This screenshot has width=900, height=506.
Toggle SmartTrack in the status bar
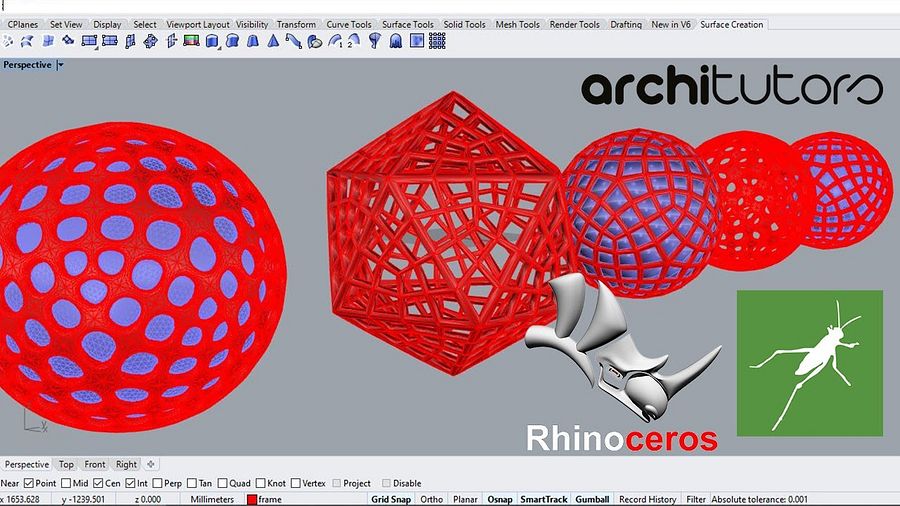click(x=544, y=499)
